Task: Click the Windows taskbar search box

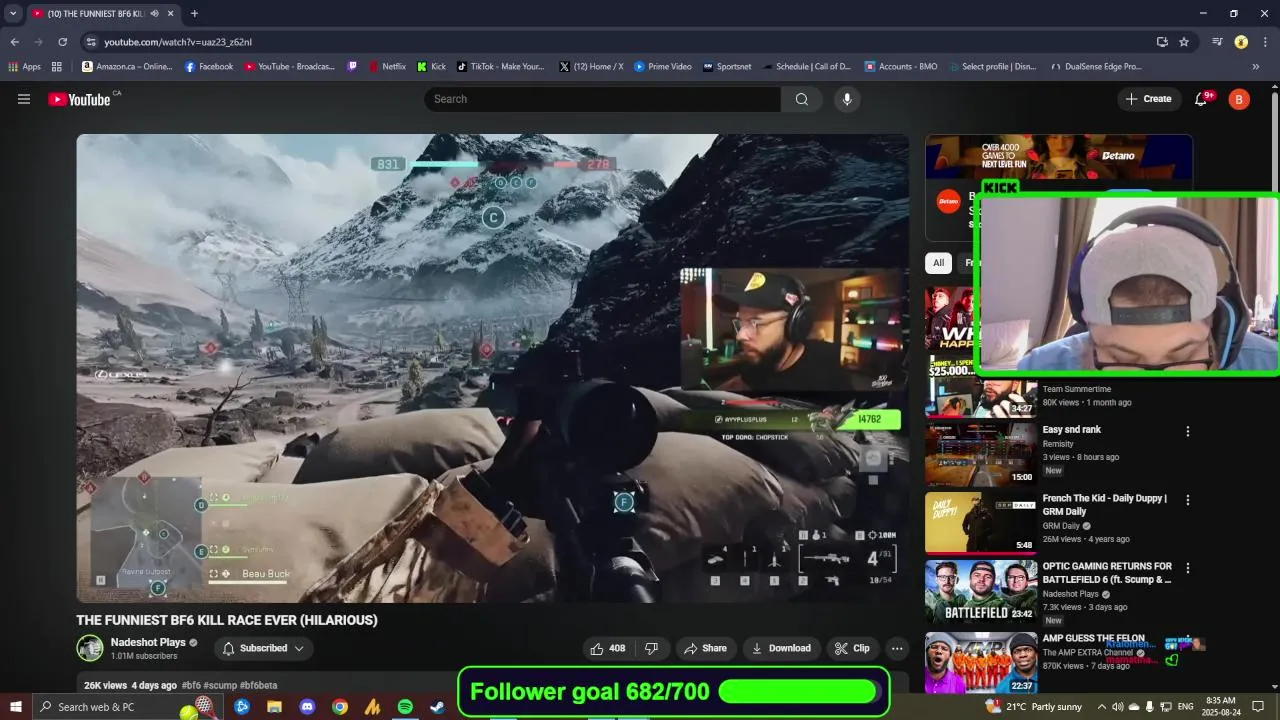Action: [x=125, y=707]
